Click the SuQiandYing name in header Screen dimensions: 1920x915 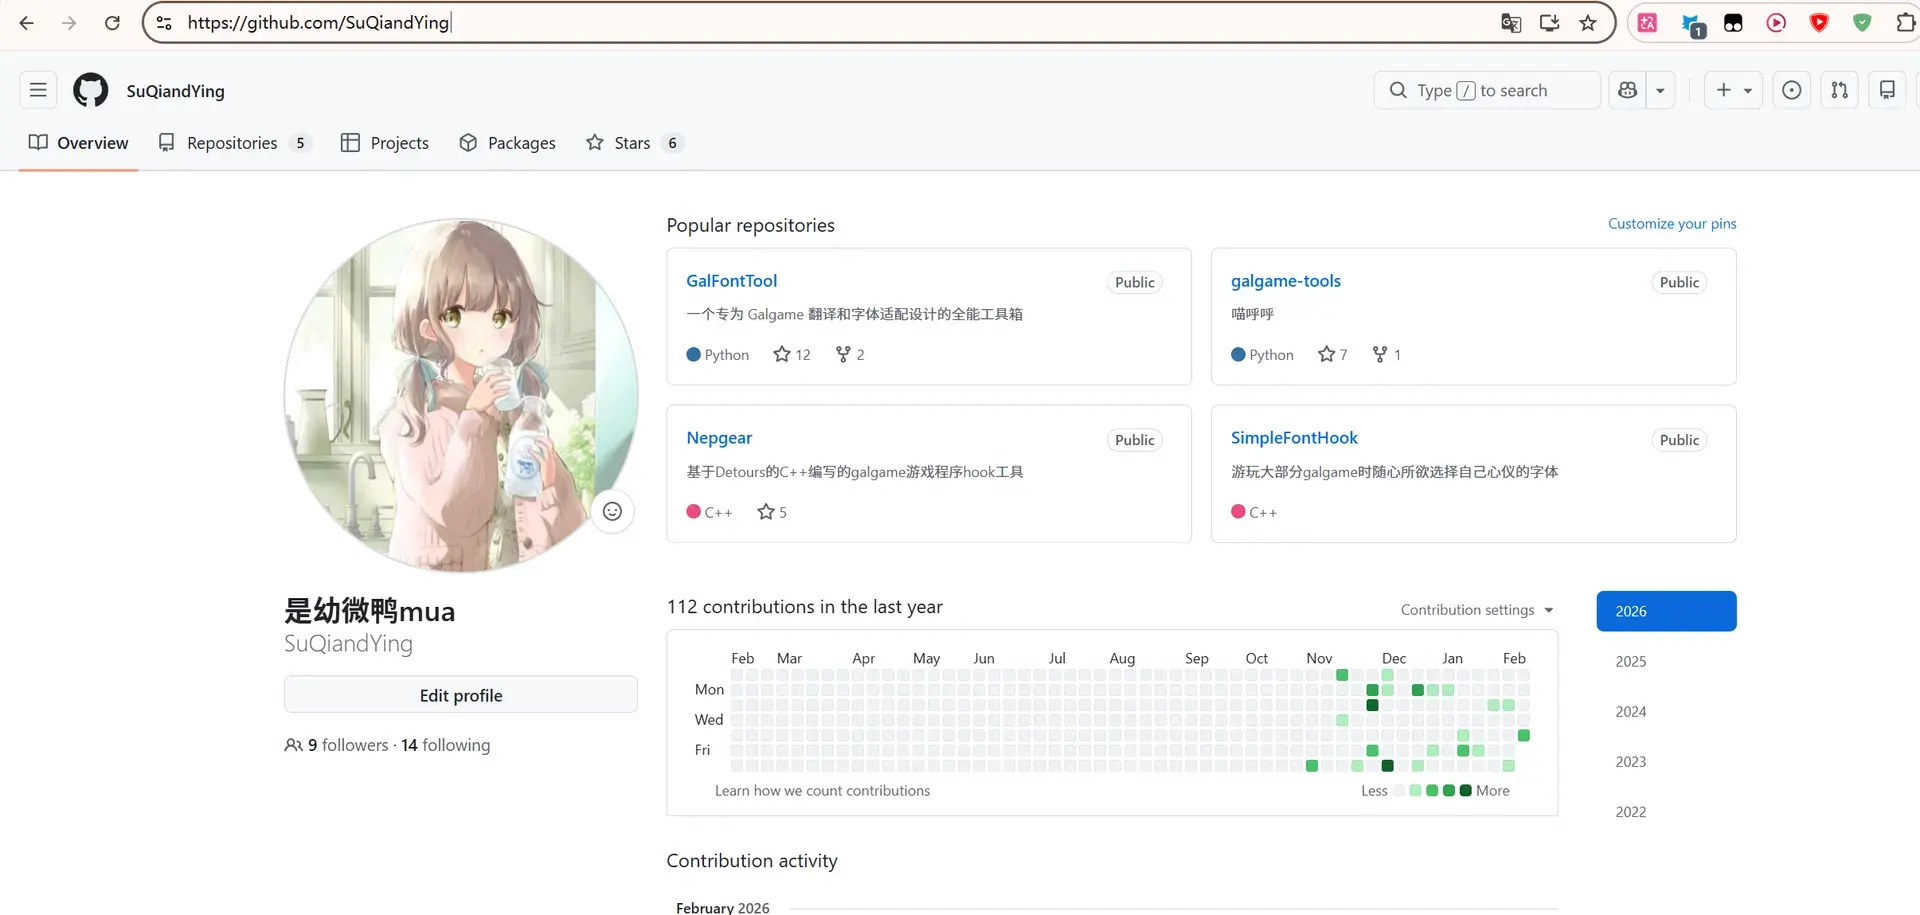pos(175,91)
